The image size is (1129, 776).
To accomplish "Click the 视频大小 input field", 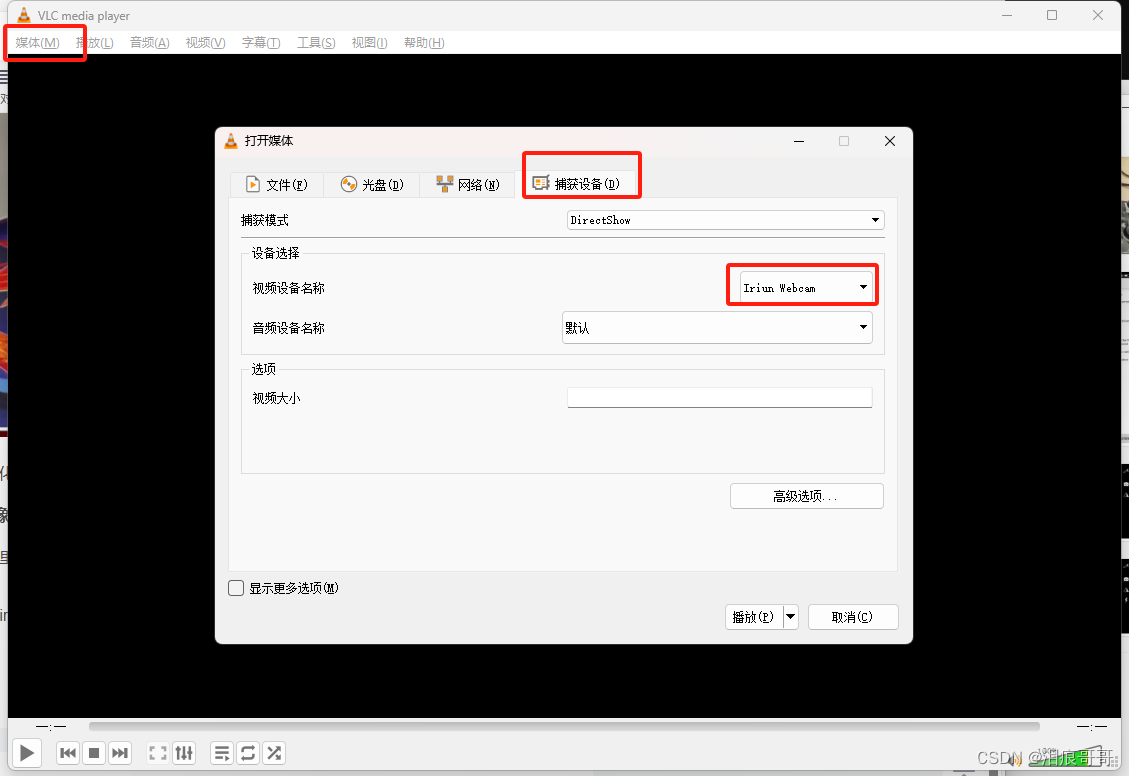I will pyautogui.click(x=720, y=397).
